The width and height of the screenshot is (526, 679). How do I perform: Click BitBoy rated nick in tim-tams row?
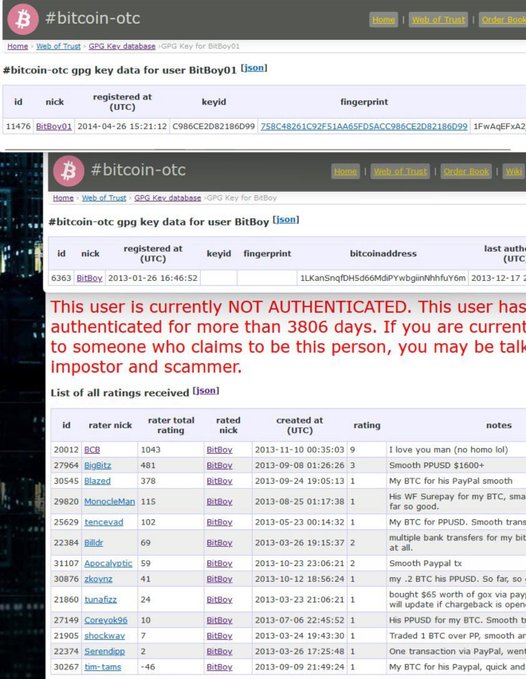tap(219, 667)
